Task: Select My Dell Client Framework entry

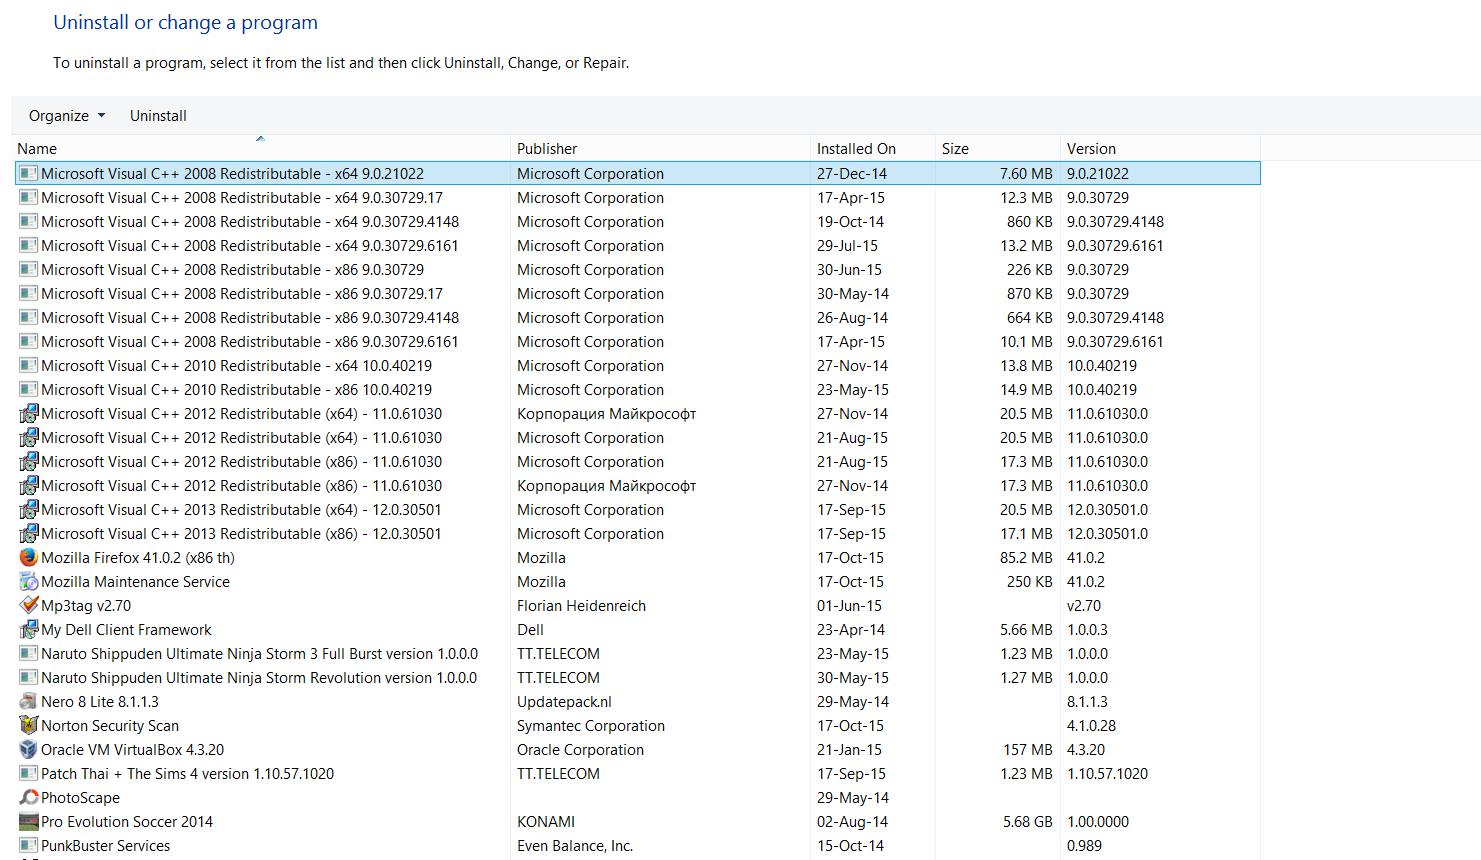Action: [126, 630]
